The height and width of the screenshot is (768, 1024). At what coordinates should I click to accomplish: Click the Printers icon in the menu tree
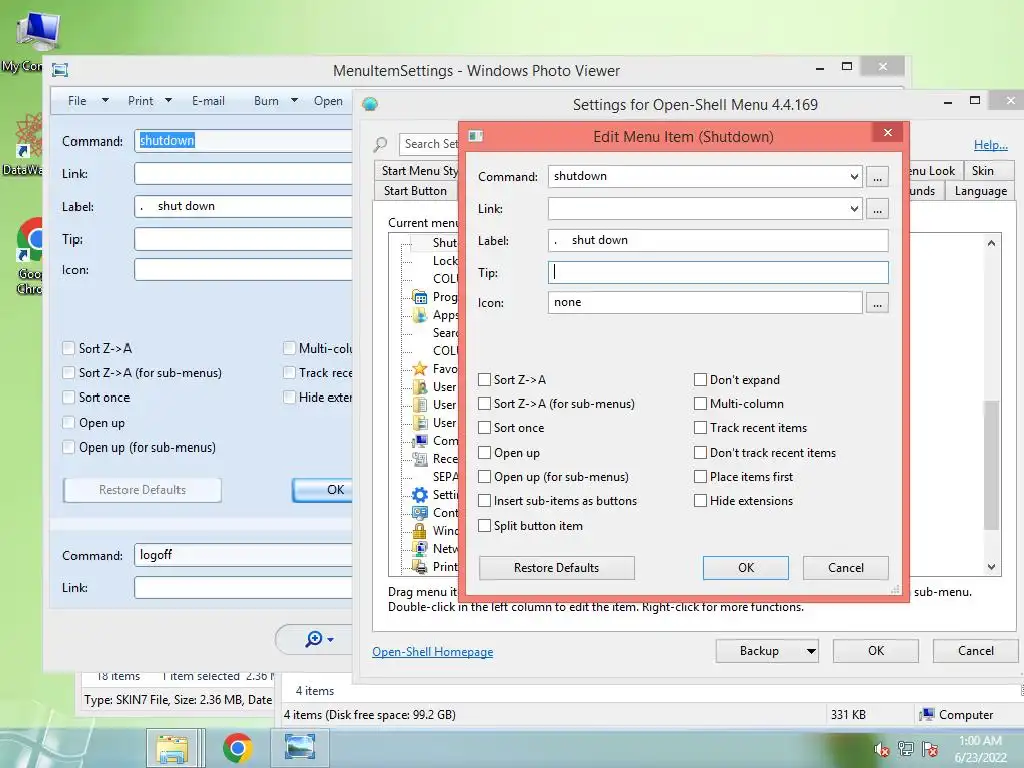[x=420, y=566]
